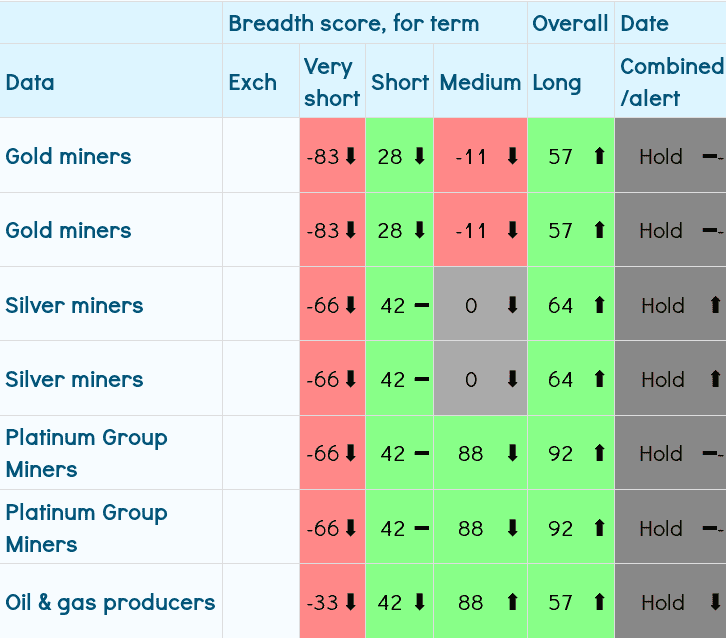The image size is (726, 638).
Task: Click down arrow beside 28 in second Gold miners row
Action: (419, 230)
